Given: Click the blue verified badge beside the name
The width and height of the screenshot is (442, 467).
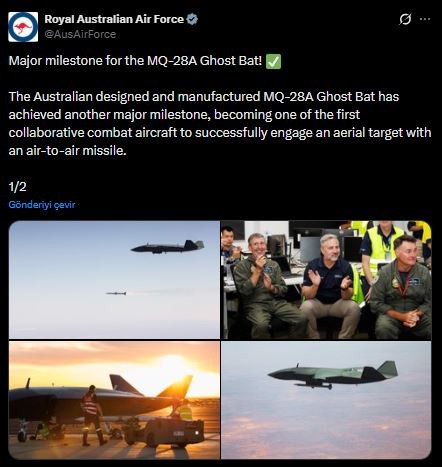Looking at the screenshot, I should [x=192, y=19].
